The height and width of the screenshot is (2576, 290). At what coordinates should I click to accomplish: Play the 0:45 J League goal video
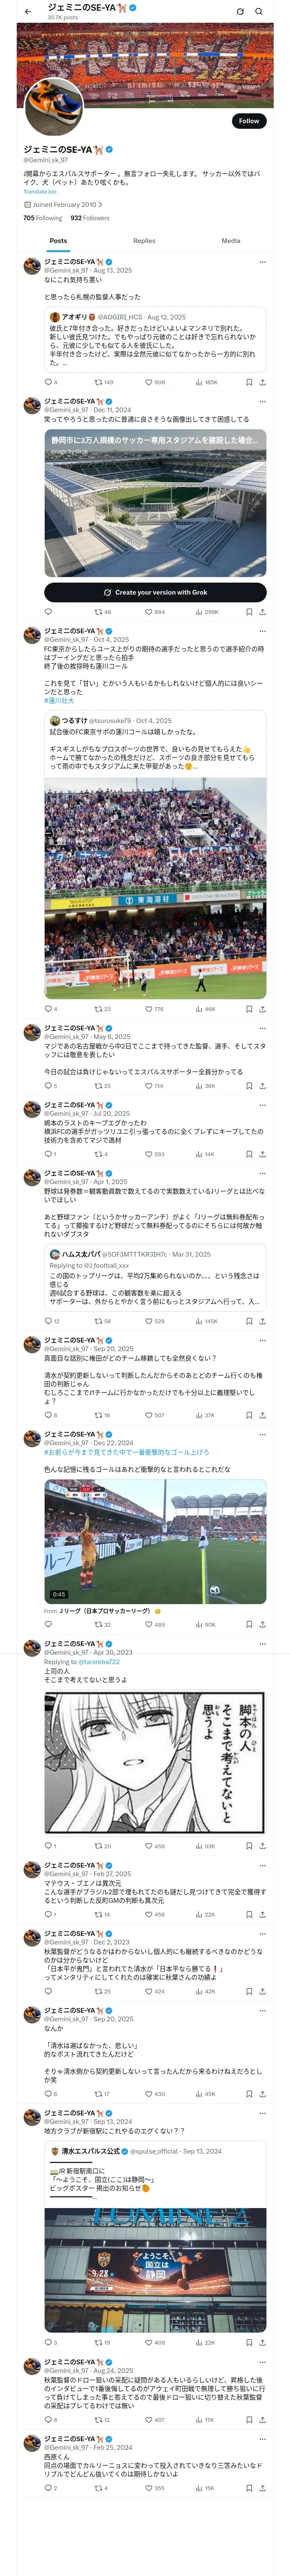[x=155, y=1541]
